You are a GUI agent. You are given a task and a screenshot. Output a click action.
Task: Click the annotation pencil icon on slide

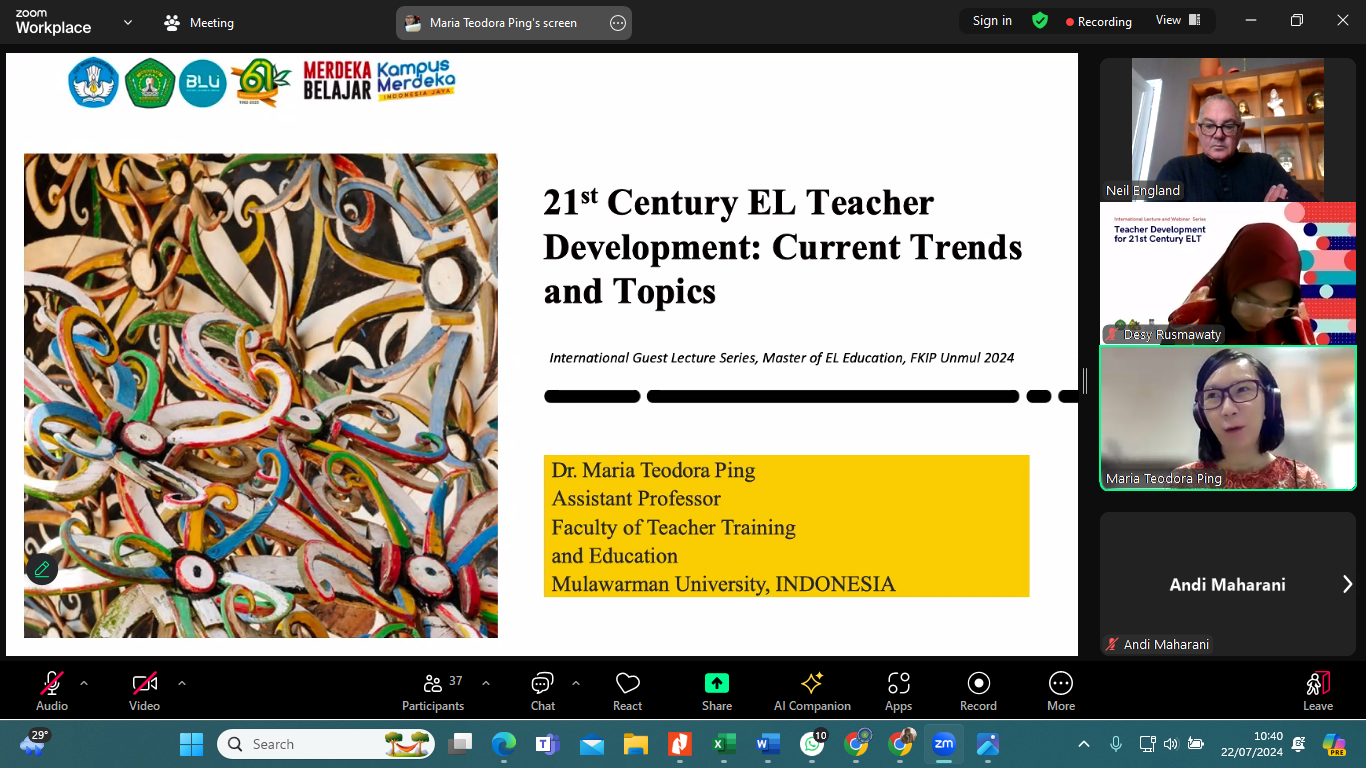pos(42,569)
